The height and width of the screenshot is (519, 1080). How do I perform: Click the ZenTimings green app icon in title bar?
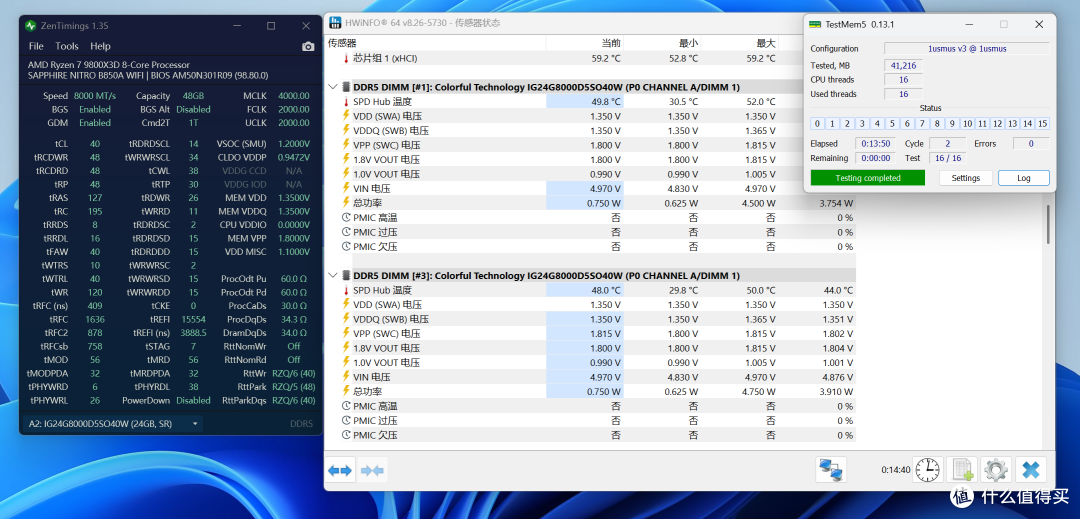coord(31,25)
